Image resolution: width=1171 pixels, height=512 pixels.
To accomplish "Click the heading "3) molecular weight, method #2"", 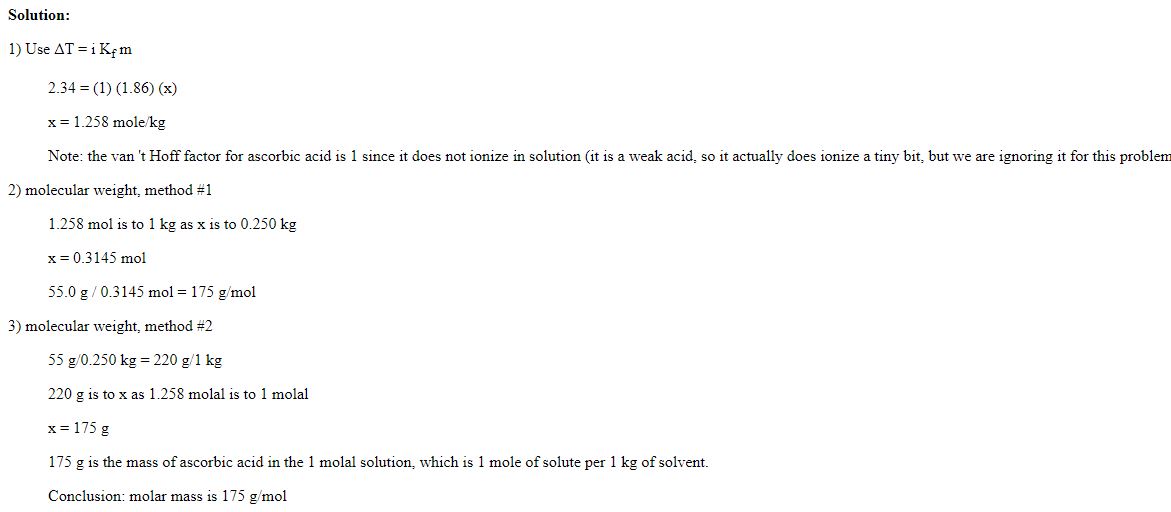I will point(110,326).
